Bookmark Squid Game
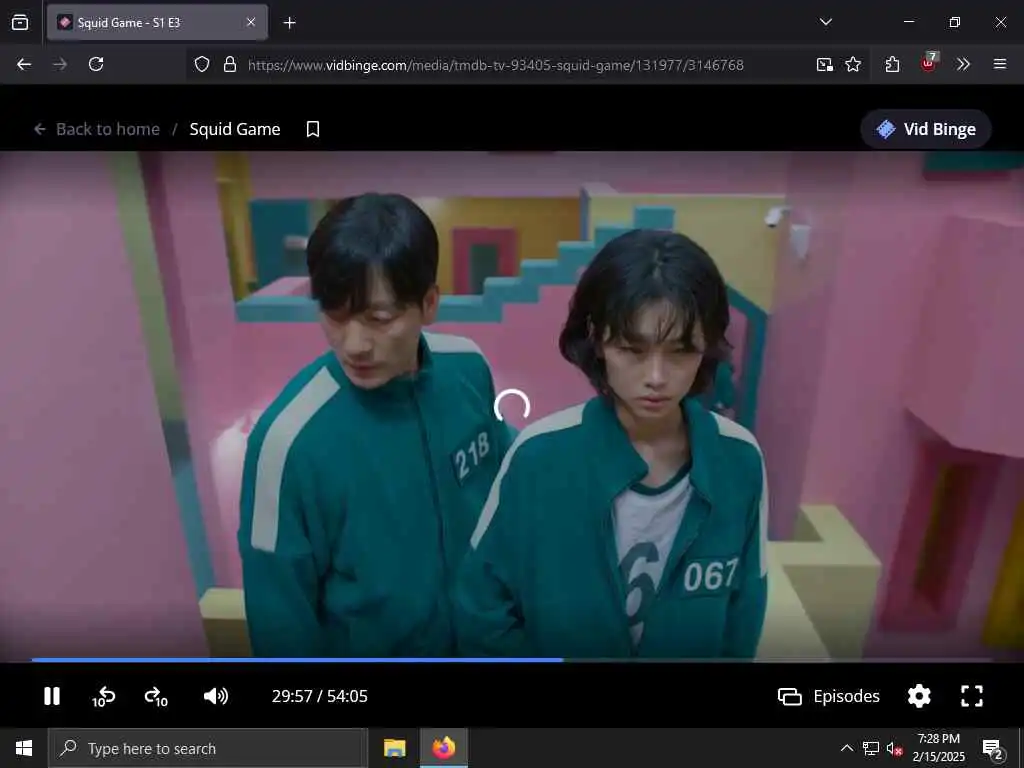 click(313, 129)
